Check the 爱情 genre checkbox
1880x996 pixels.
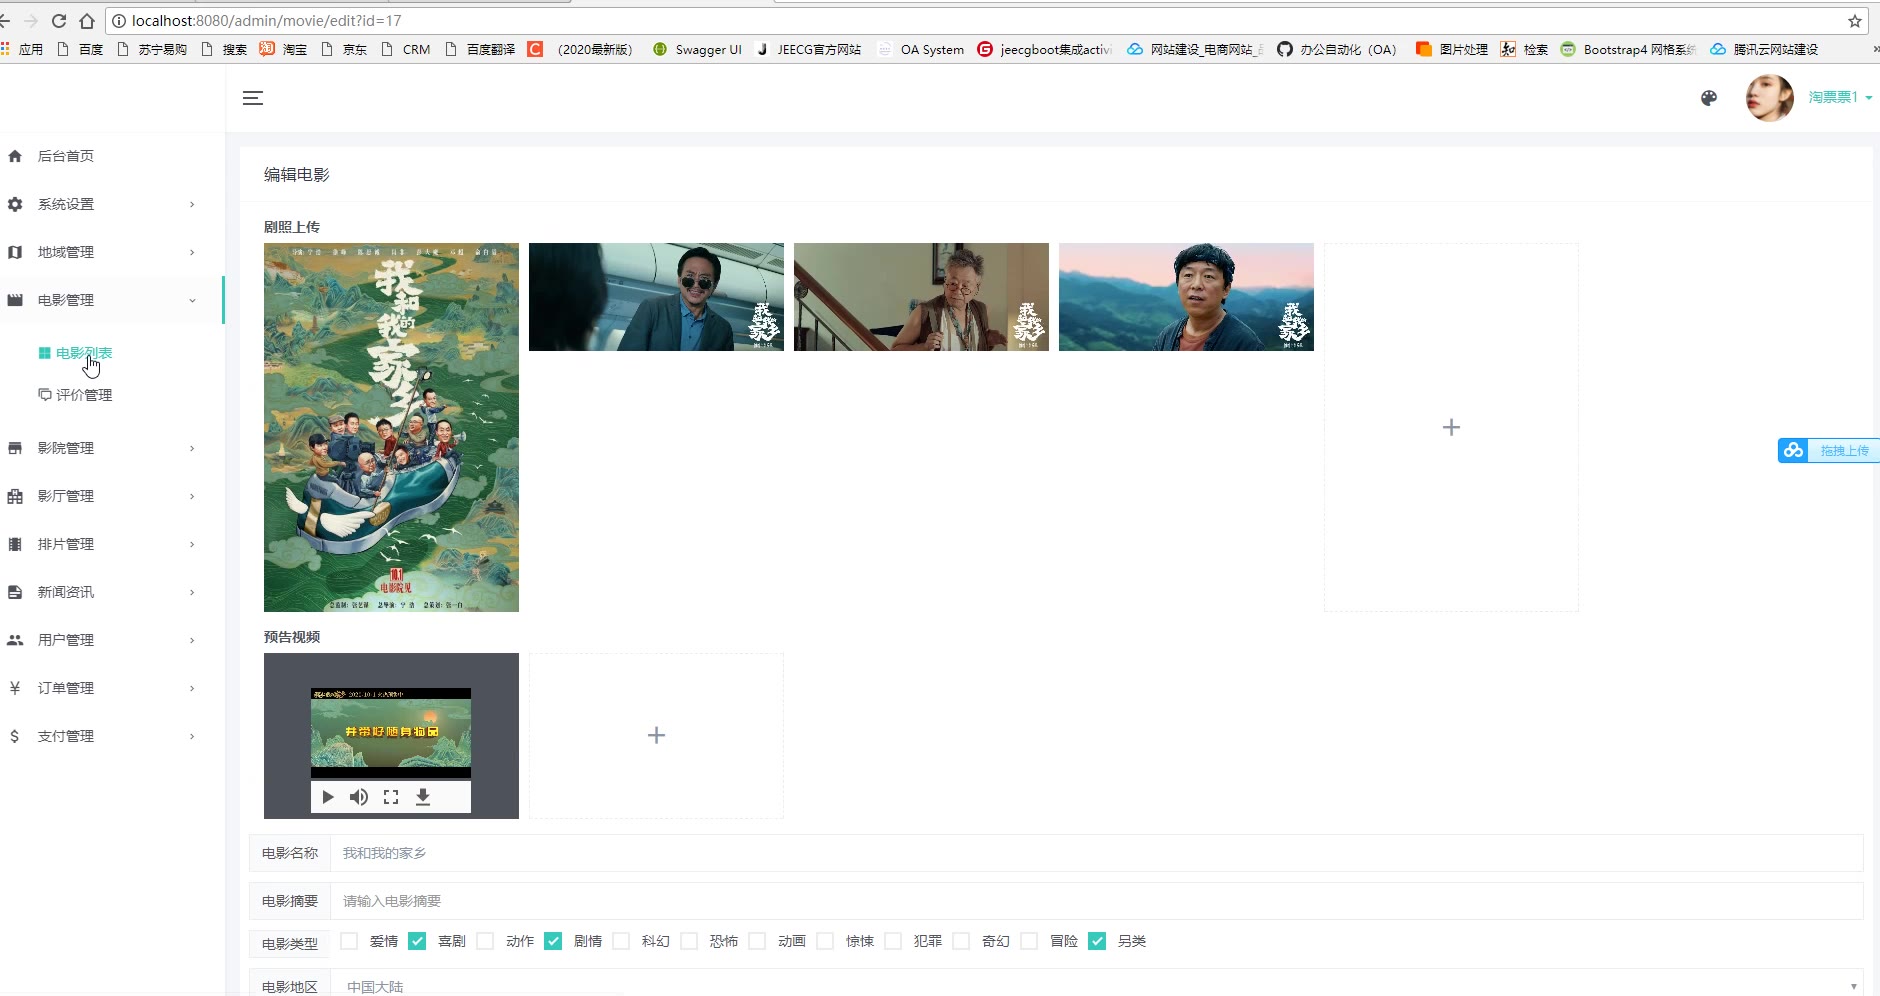tap(349, 941)
